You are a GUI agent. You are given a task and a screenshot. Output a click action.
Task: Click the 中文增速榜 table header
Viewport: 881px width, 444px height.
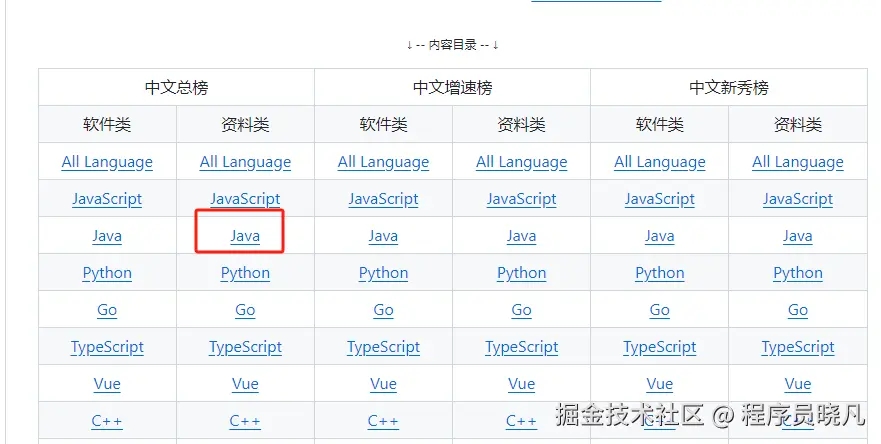[453, 88]
